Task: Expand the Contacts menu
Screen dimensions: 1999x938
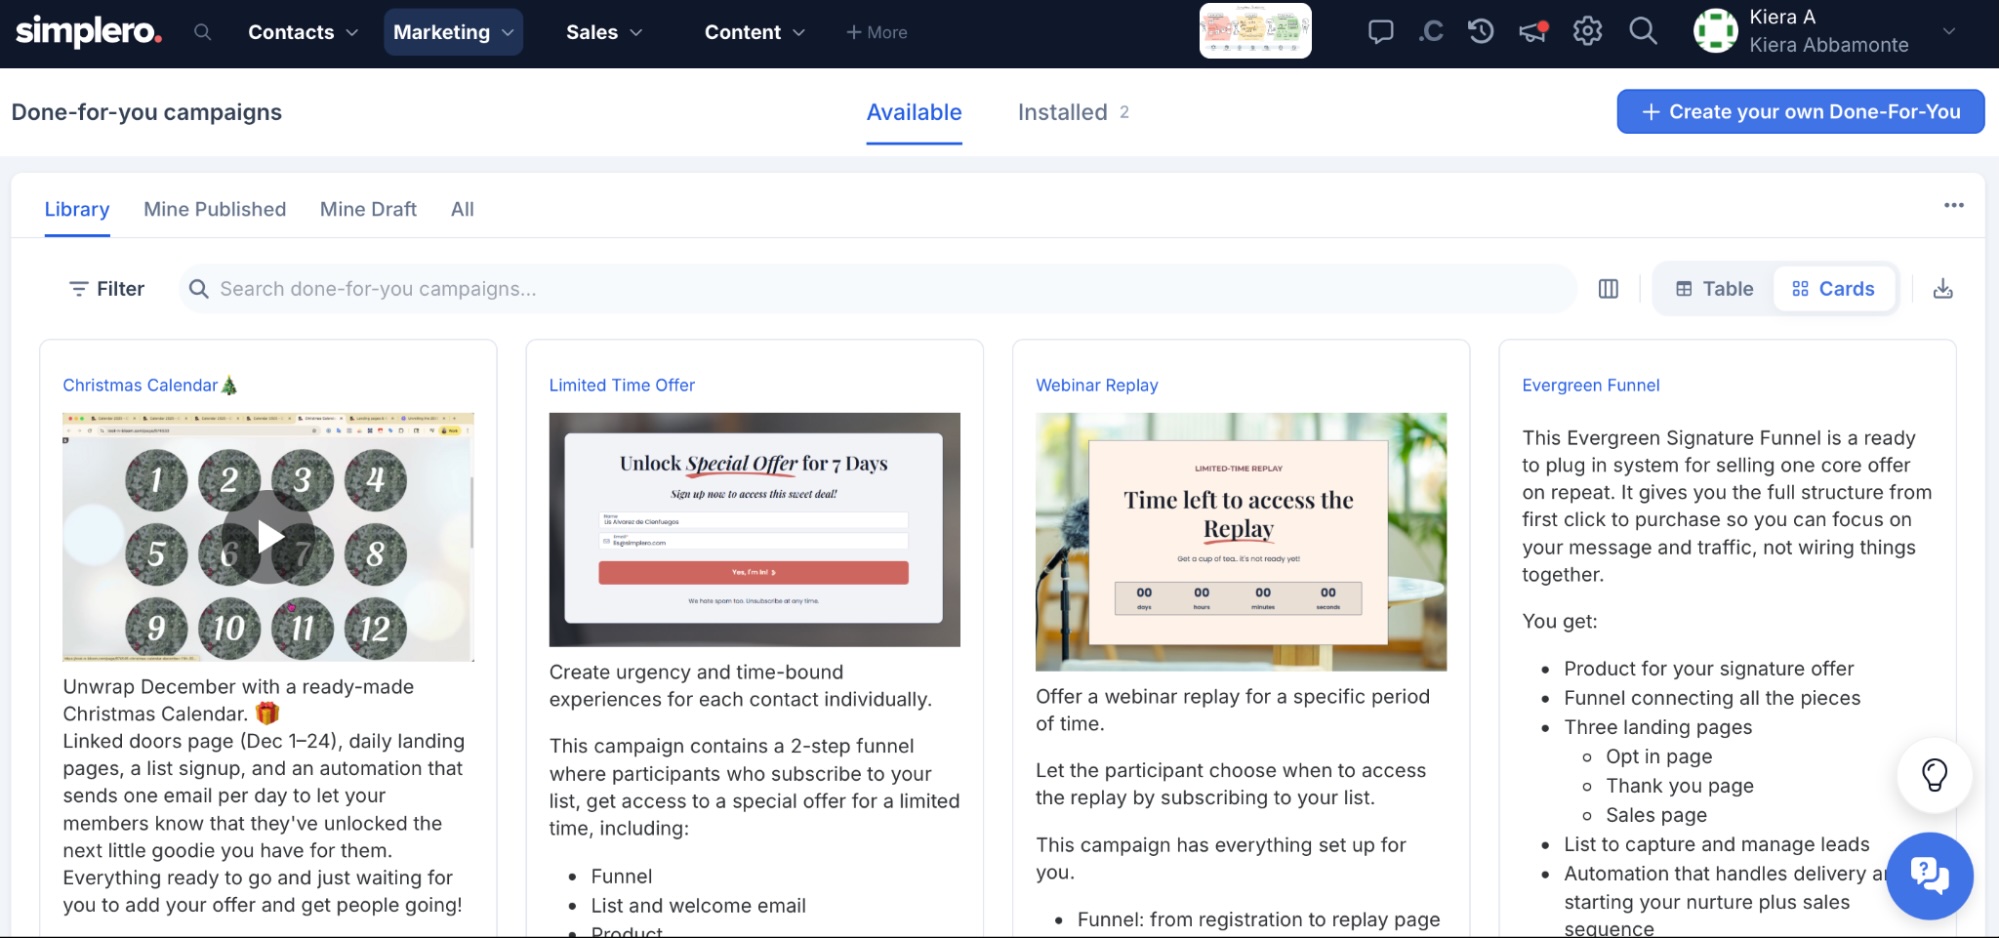Action: click(x=302, y=32)
